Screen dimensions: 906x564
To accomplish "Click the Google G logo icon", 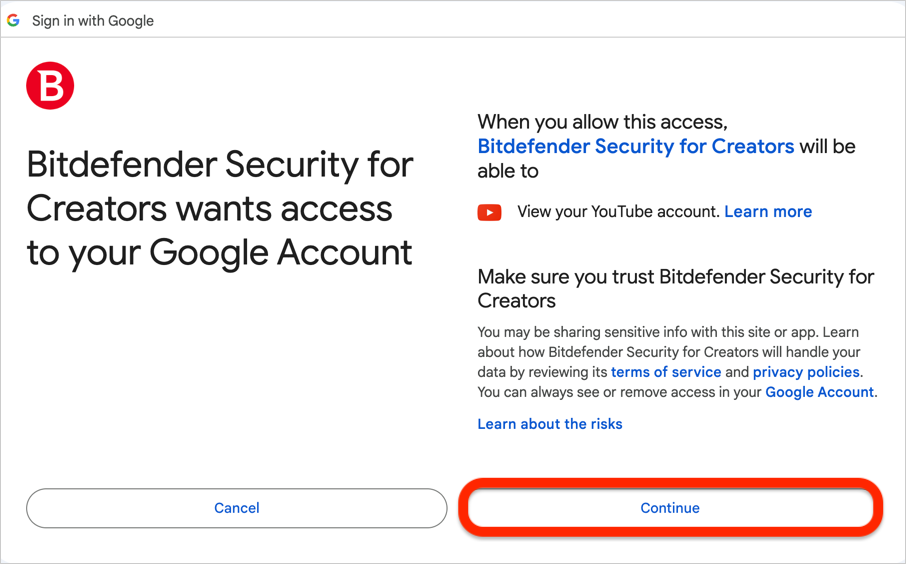I will pyautogui.click(x=13, y=21).
